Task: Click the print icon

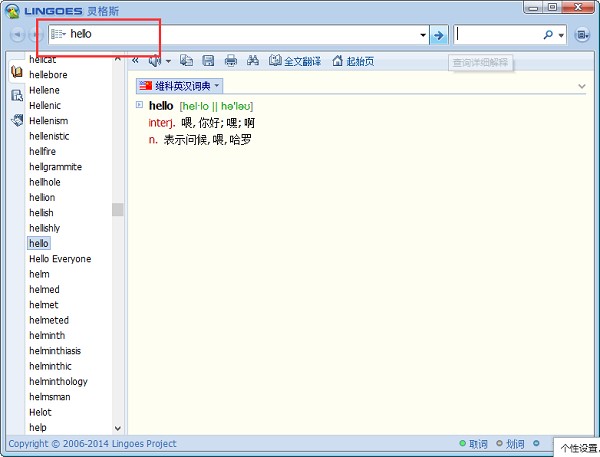Action: point(231,60)
